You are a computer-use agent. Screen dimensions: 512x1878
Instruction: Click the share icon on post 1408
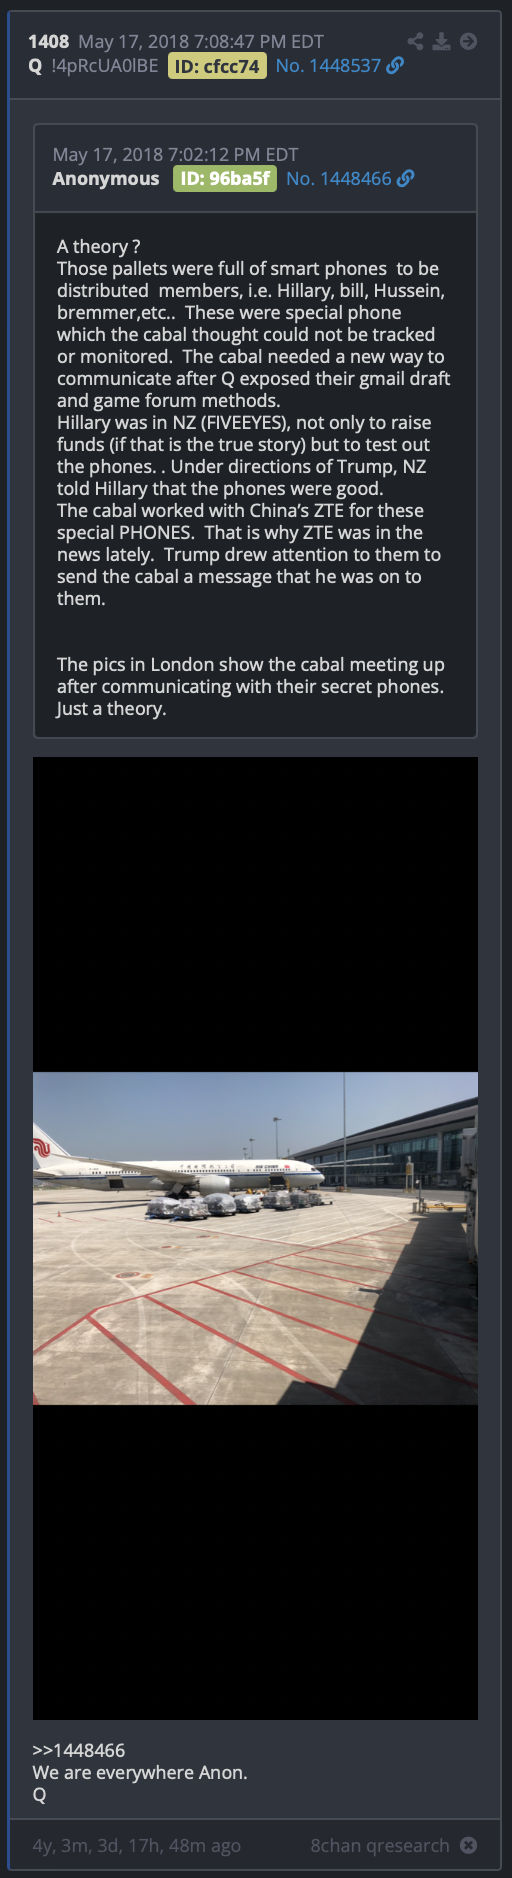[416, 41]
